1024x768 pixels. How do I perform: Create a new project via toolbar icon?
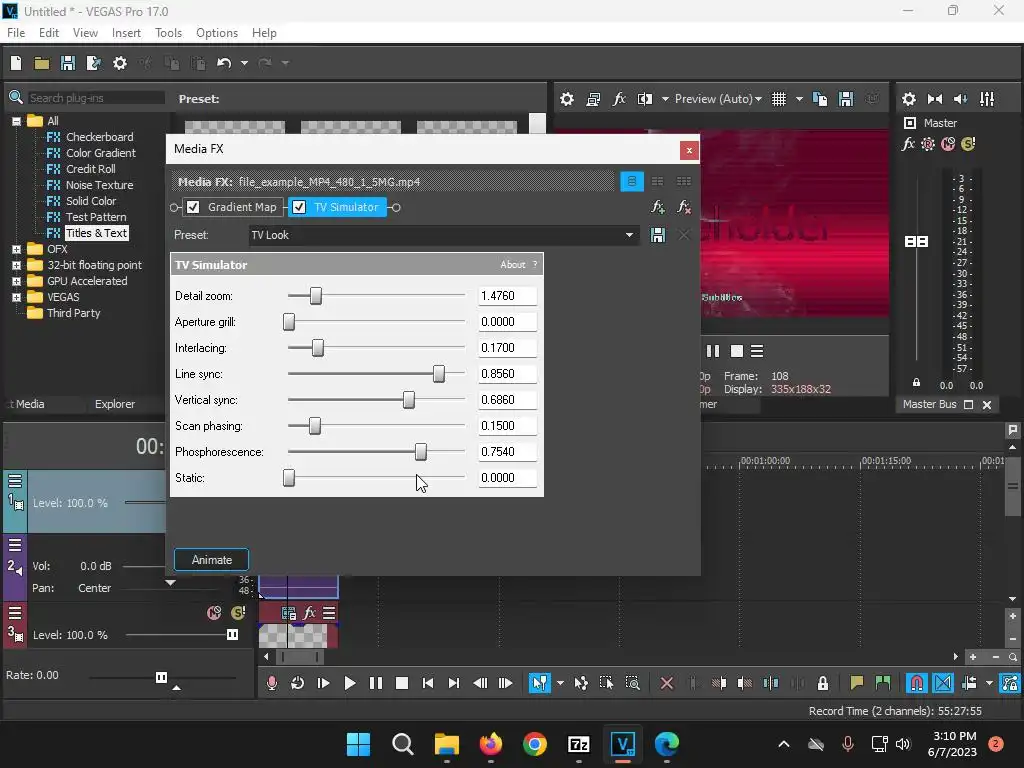[16, 63]
